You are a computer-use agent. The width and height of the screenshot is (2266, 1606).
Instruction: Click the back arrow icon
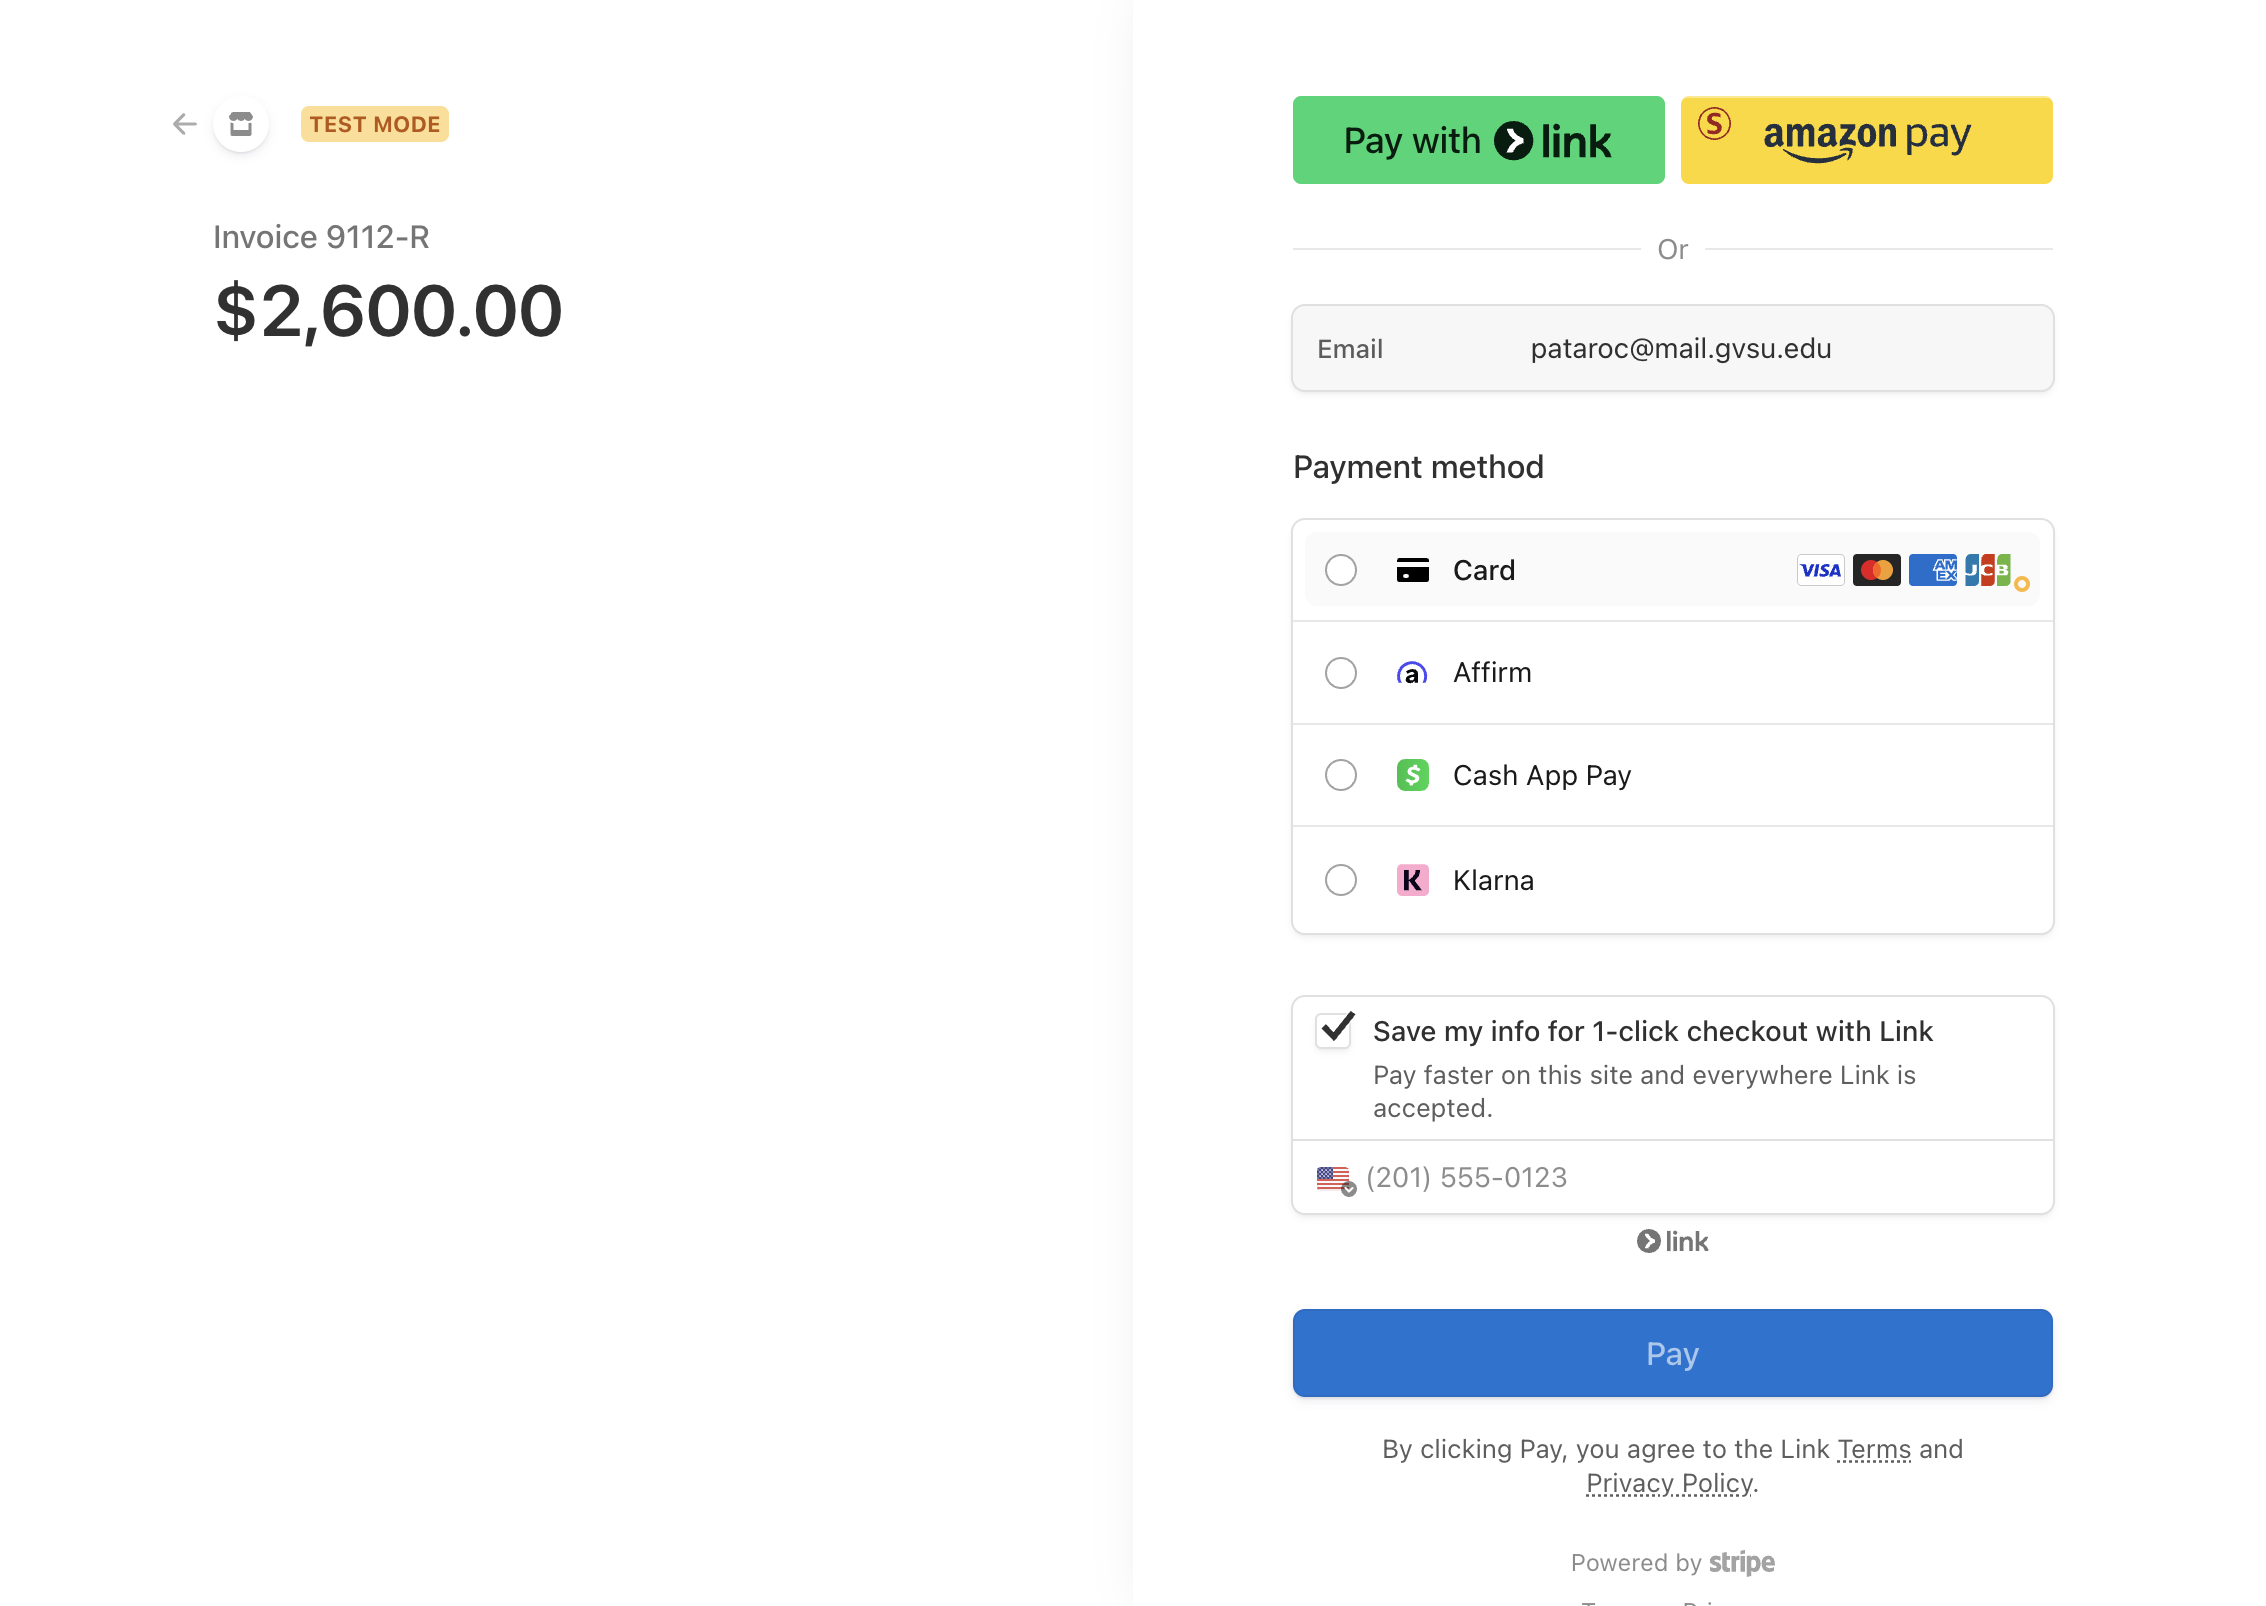click(184, 124)
